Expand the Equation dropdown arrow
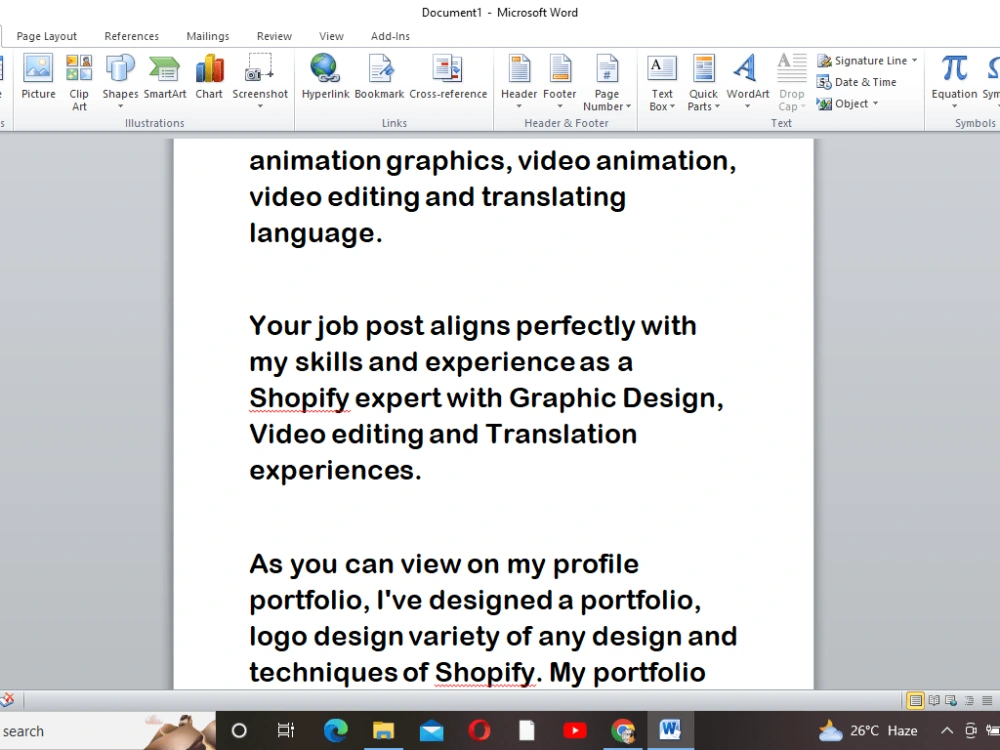Viewport: 1000px width, 750px height. [954, 107]
